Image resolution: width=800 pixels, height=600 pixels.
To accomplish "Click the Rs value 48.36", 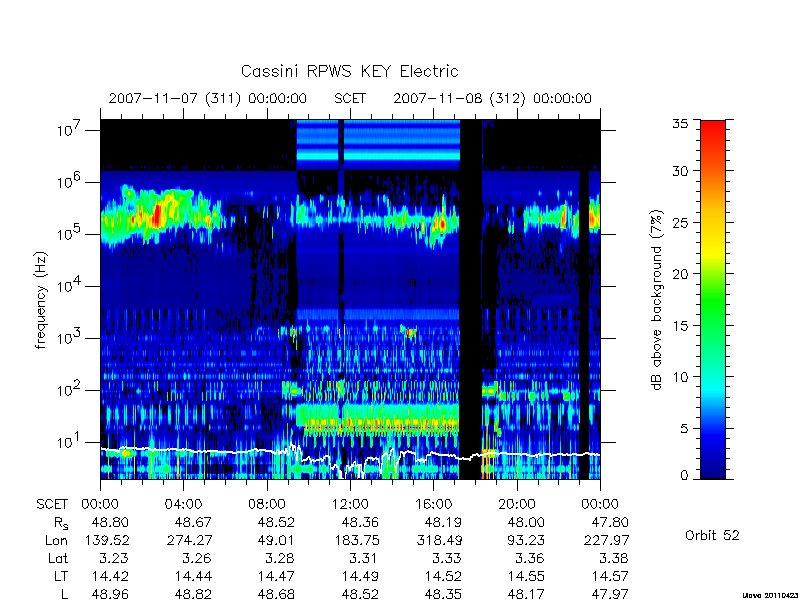I will click(360, 523).
